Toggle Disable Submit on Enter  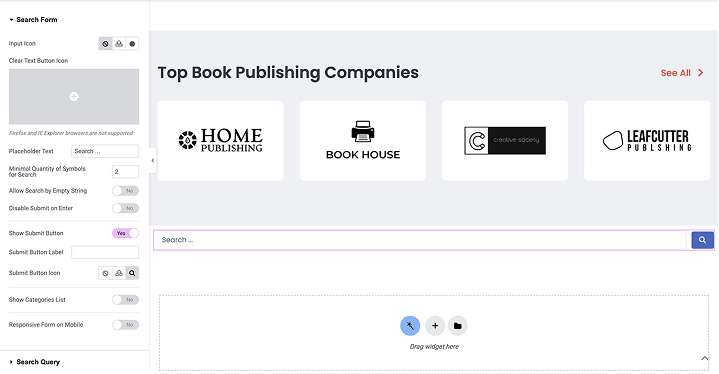(125, 208)
